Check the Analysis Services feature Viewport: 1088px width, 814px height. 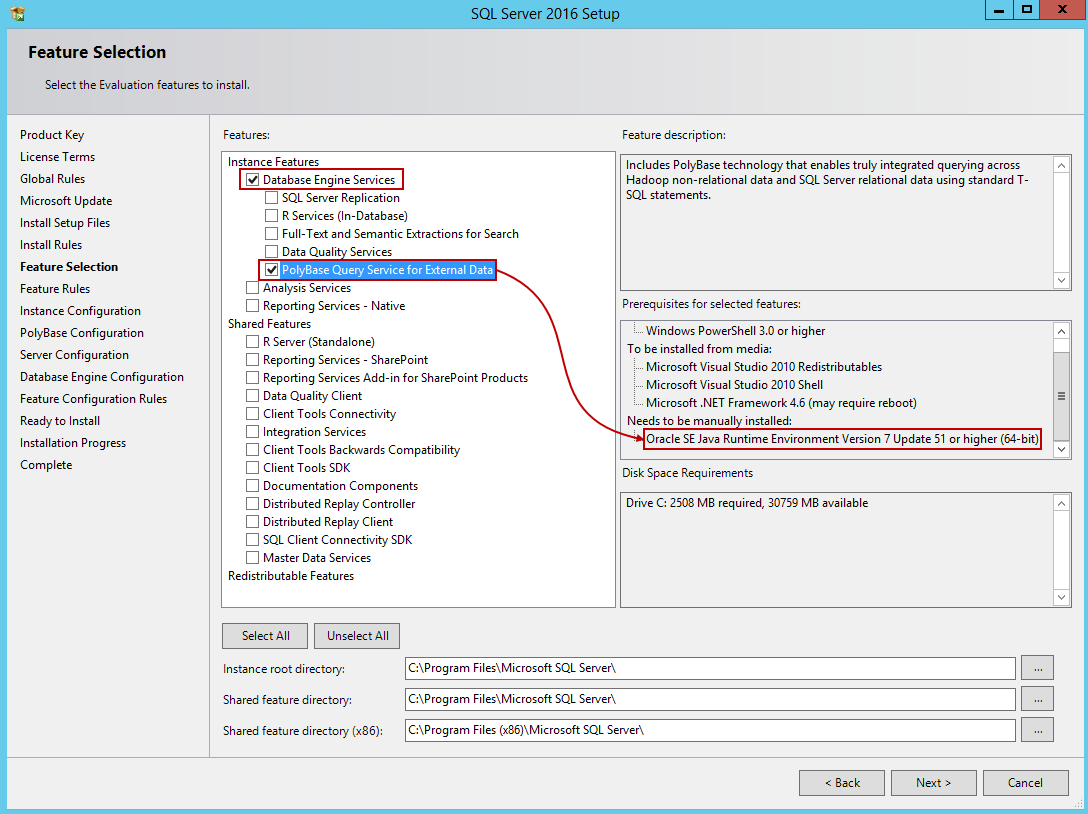click(x=253, y=288)
